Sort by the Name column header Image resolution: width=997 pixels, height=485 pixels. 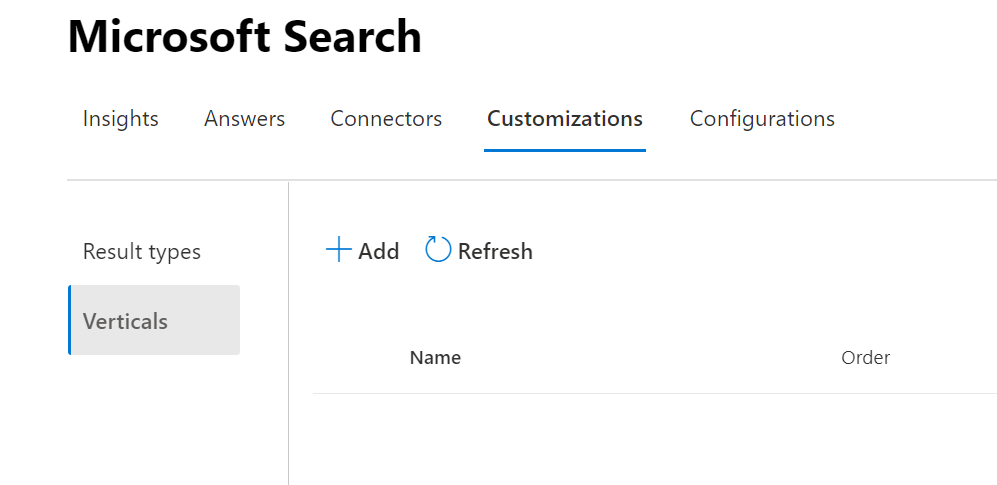click(x=435, y=358)
